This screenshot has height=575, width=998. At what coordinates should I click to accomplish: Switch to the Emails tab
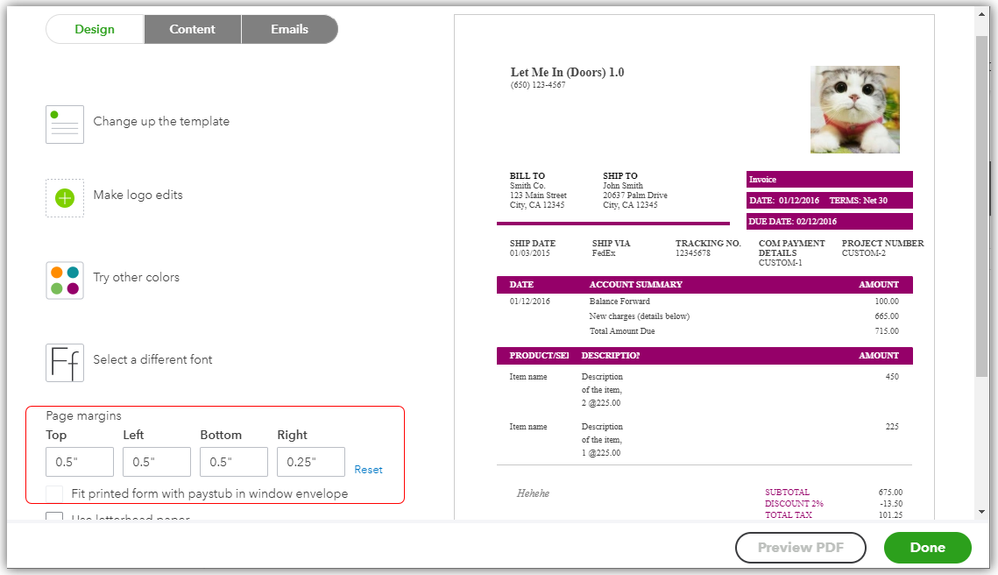click(x=290, y=29)
